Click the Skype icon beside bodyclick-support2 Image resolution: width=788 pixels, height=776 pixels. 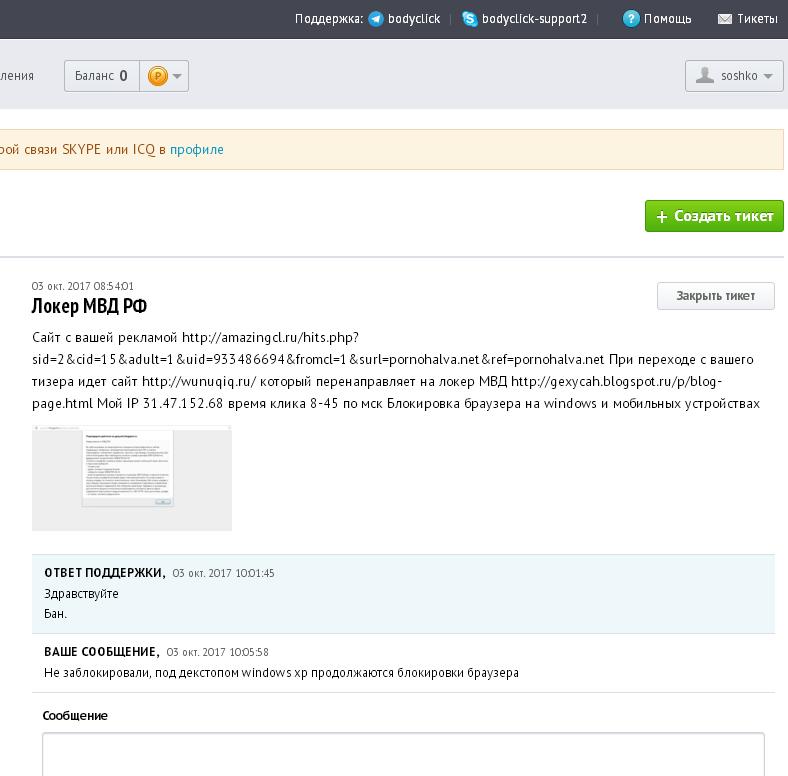469,19
